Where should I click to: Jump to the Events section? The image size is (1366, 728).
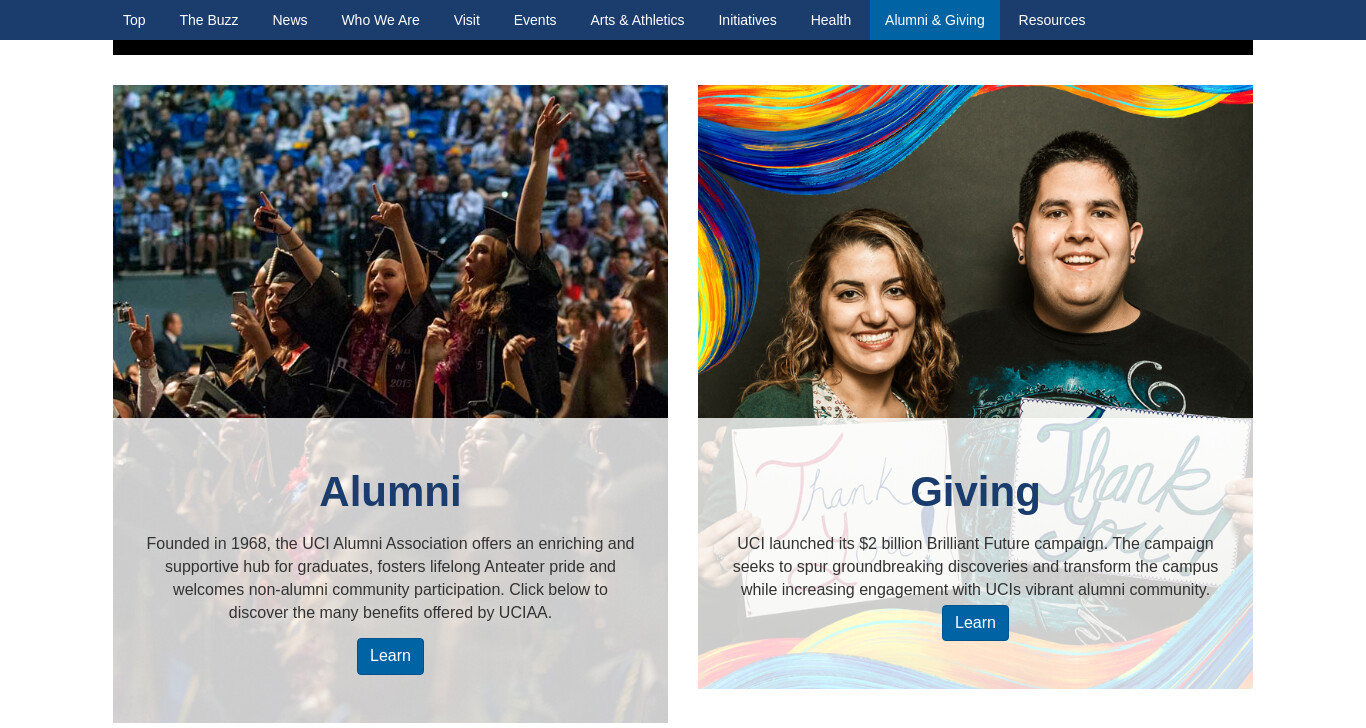[535, 20]
